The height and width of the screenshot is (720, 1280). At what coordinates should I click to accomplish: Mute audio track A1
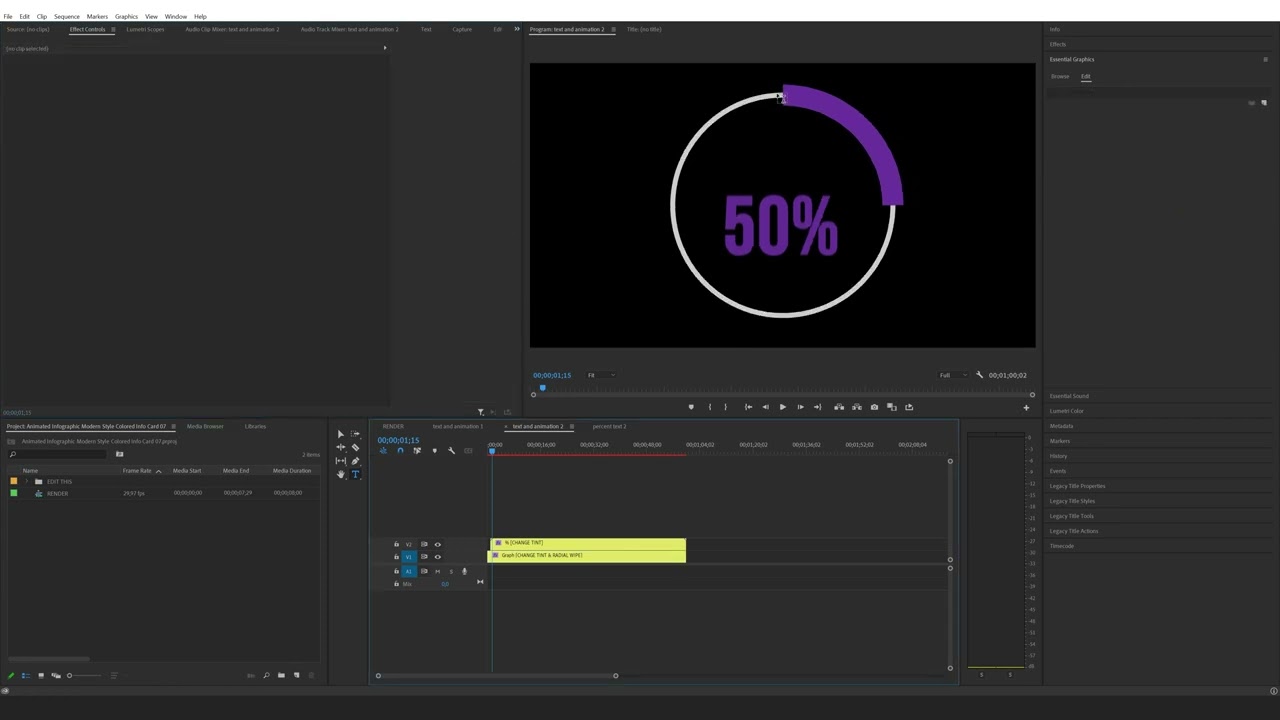[437, 571]
